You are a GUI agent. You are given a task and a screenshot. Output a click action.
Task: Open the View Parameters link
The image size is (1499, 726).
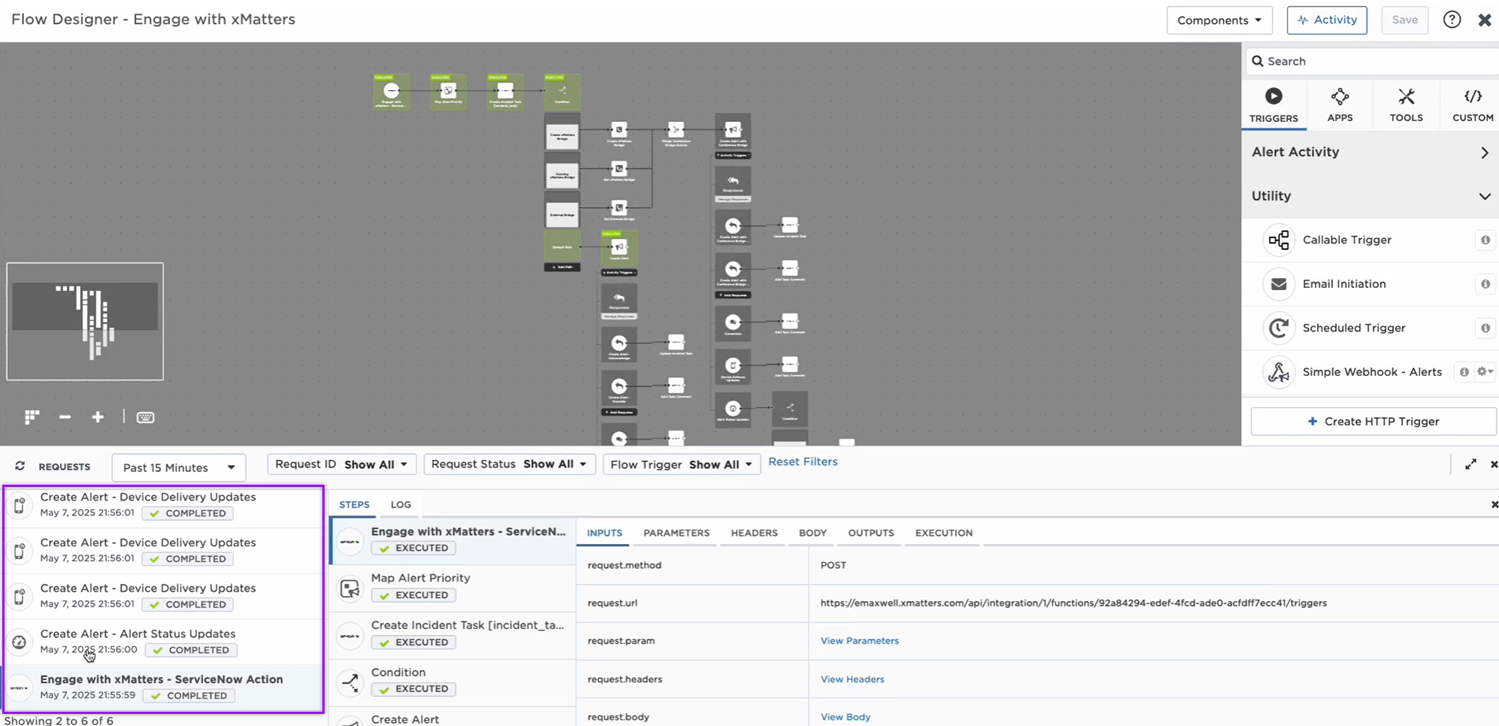pyautogui.click(x=859, y=641)
